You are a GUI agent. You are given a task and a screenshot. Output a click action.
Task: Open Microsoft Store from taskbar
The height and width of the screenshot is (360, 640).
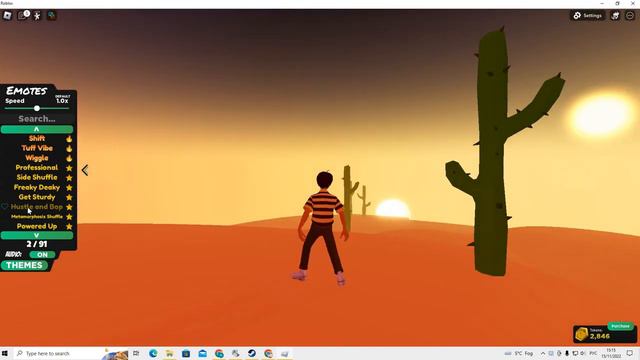[186, 353]
